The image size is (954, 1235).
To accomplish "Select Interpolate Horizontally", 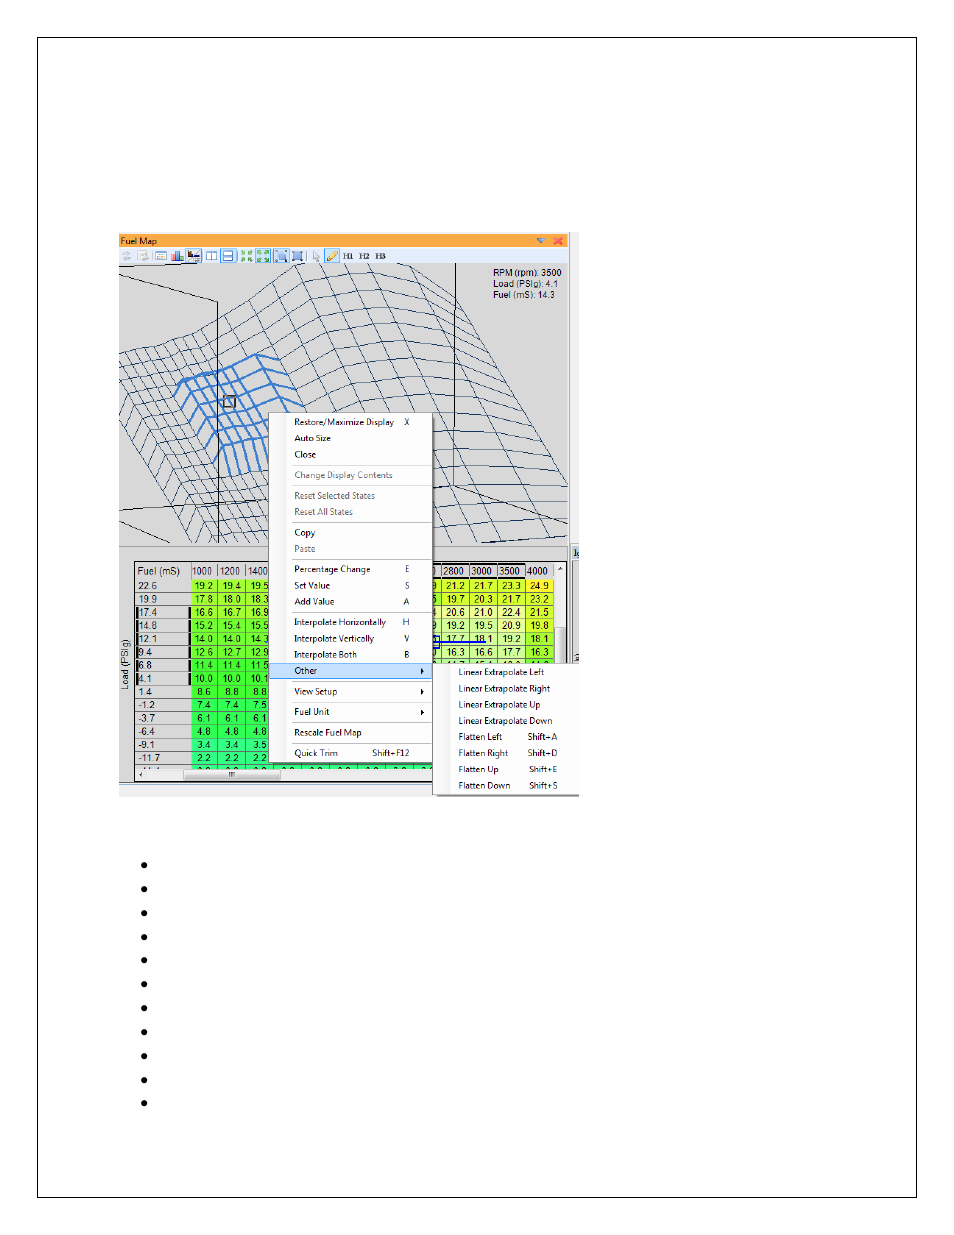I will pyautogui.click(x=351, y=622).
